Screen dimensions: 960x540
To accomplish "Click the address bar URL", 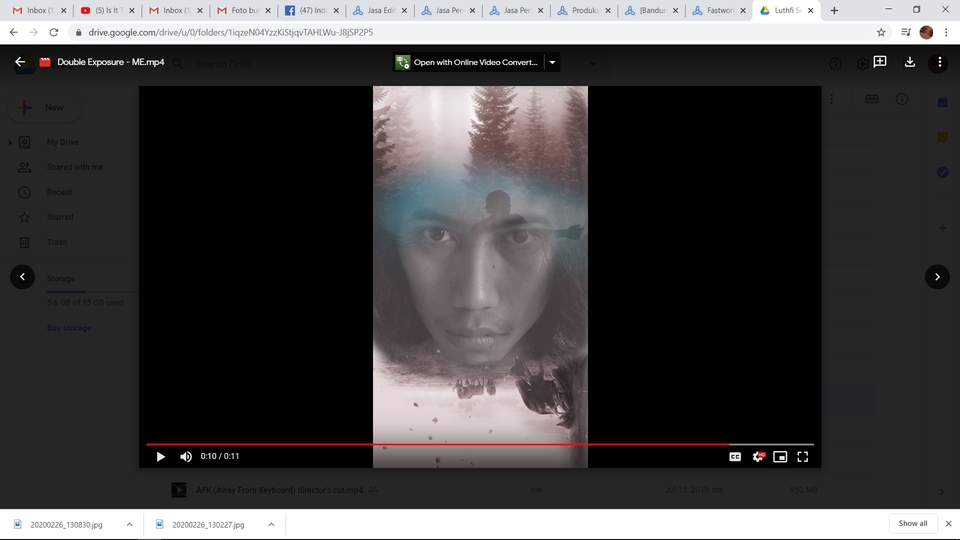I will coord(231,32).
